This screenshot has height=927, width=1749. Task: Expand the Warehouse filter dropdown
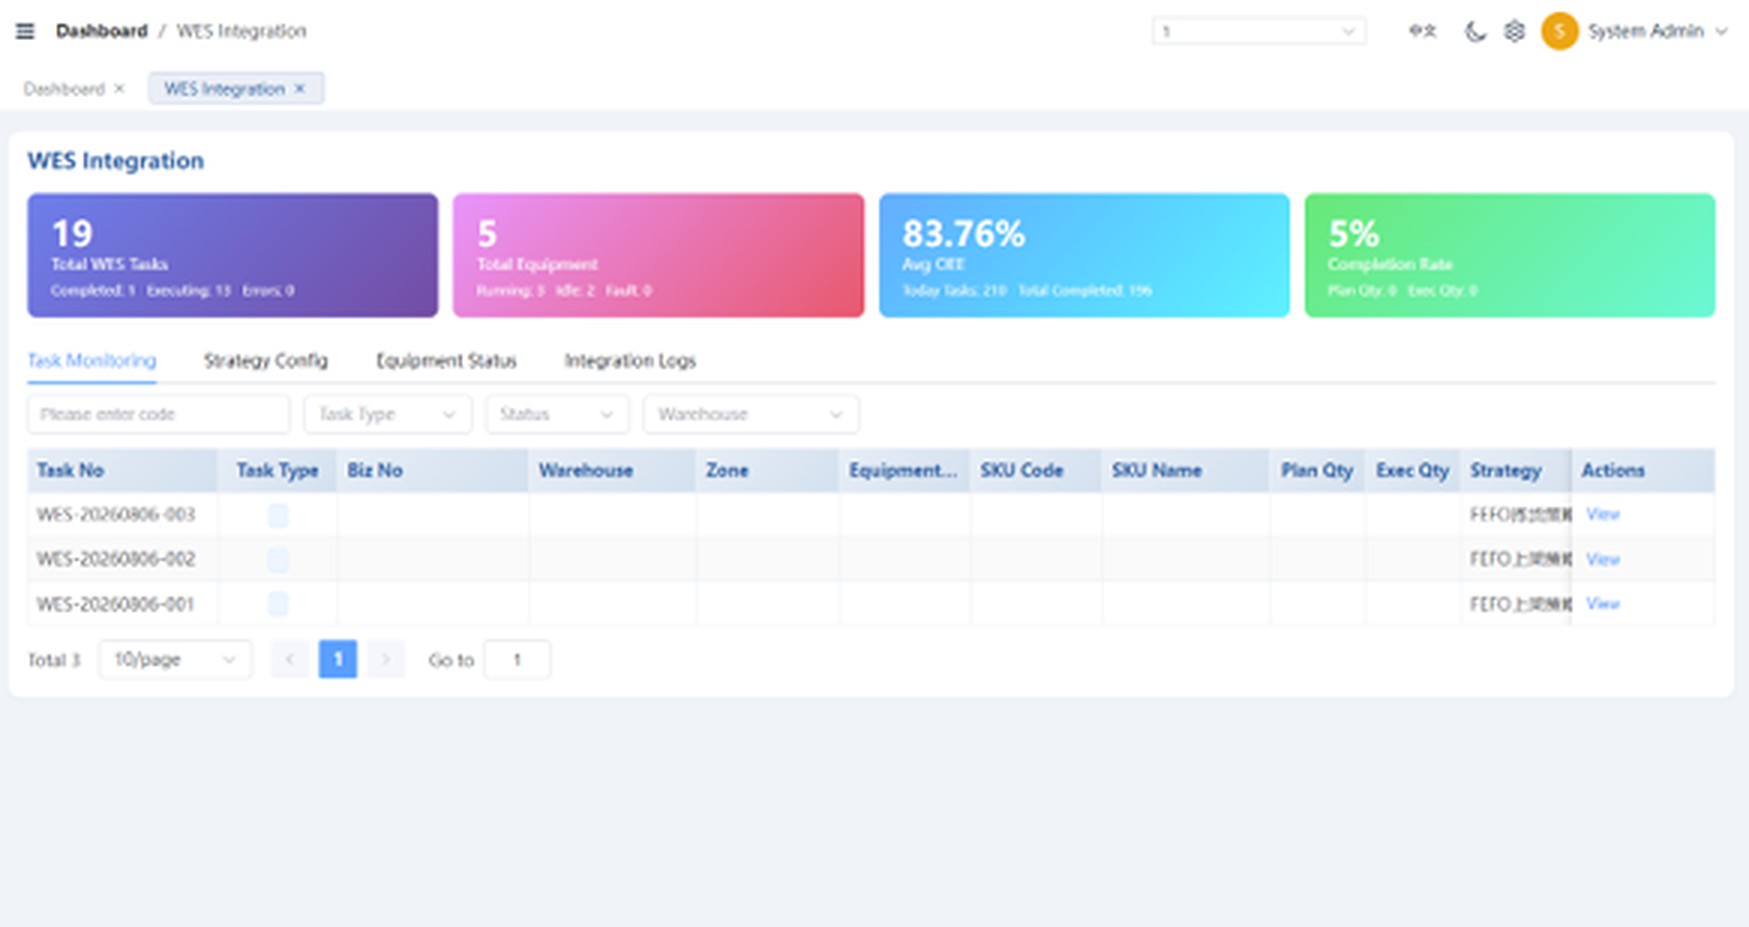[750, 414]
